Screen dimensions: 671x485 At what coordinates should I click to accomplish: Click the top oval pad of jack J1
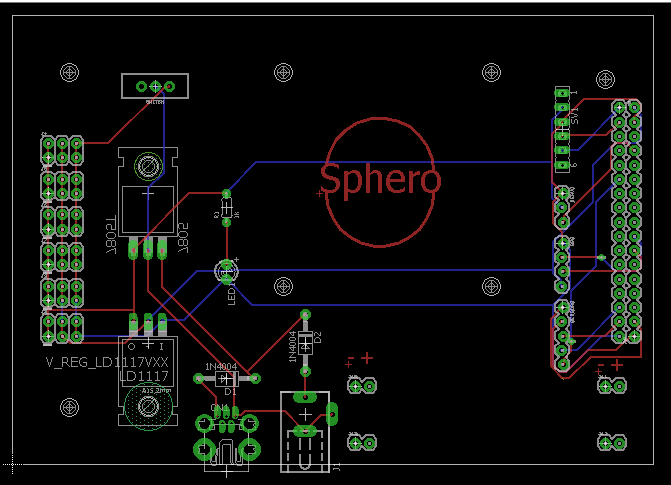point(305,398)
